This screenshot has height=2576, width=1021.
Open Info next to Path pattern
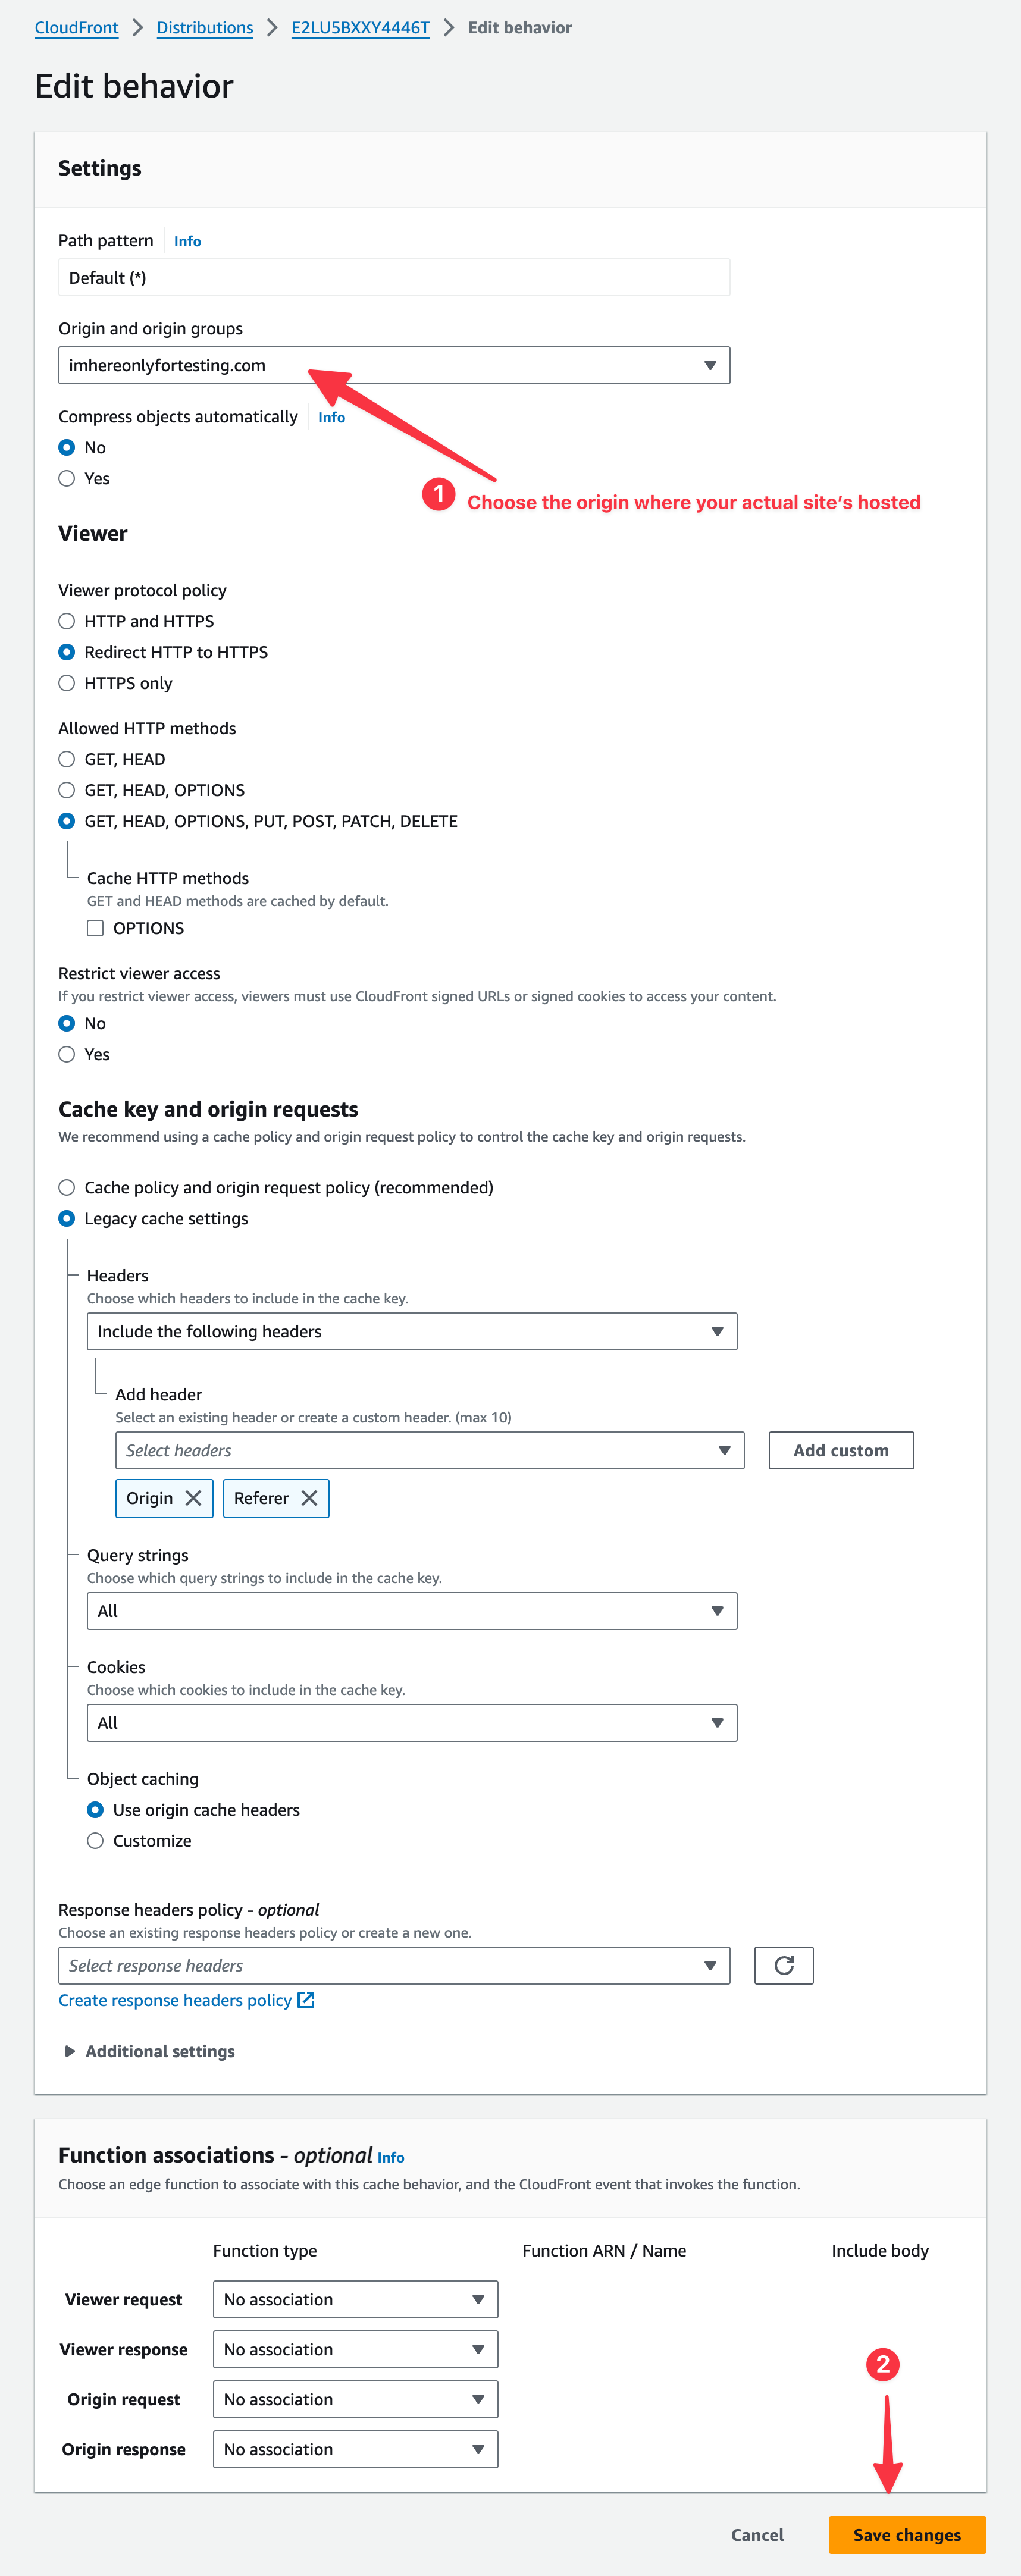point(187,241)
